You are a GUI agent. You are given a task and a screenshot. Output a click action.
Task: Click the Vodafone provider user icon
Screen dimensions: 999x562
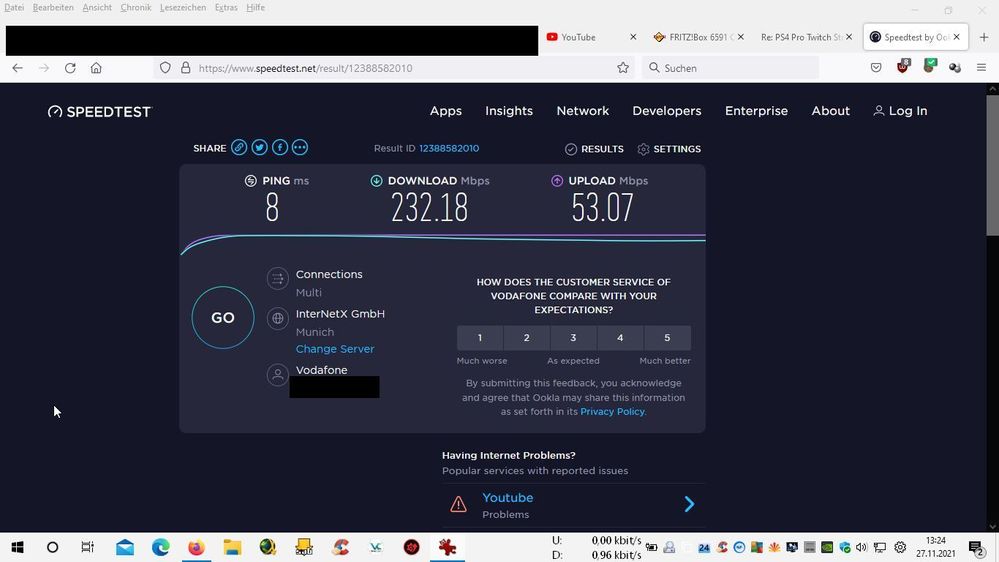(278, 375)
